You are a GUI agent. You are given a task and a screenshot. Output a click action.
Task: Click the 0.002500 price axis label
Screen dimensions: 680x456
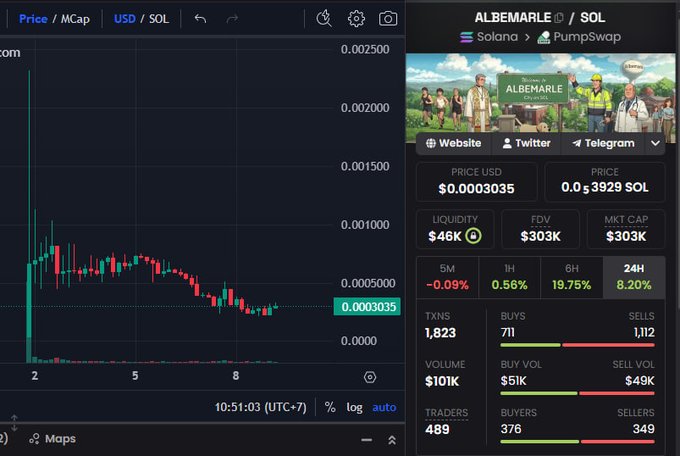[365, 49]
